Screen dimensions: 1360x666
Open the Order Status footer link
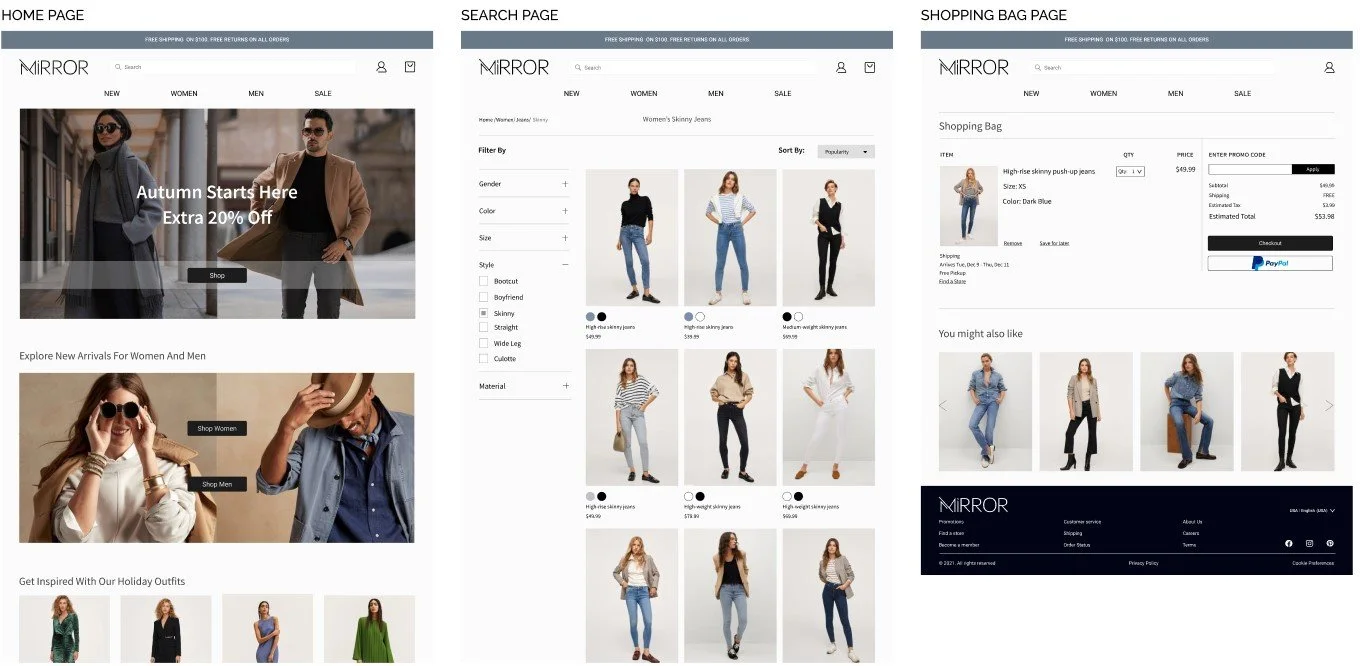click(x=1076, y=545)
